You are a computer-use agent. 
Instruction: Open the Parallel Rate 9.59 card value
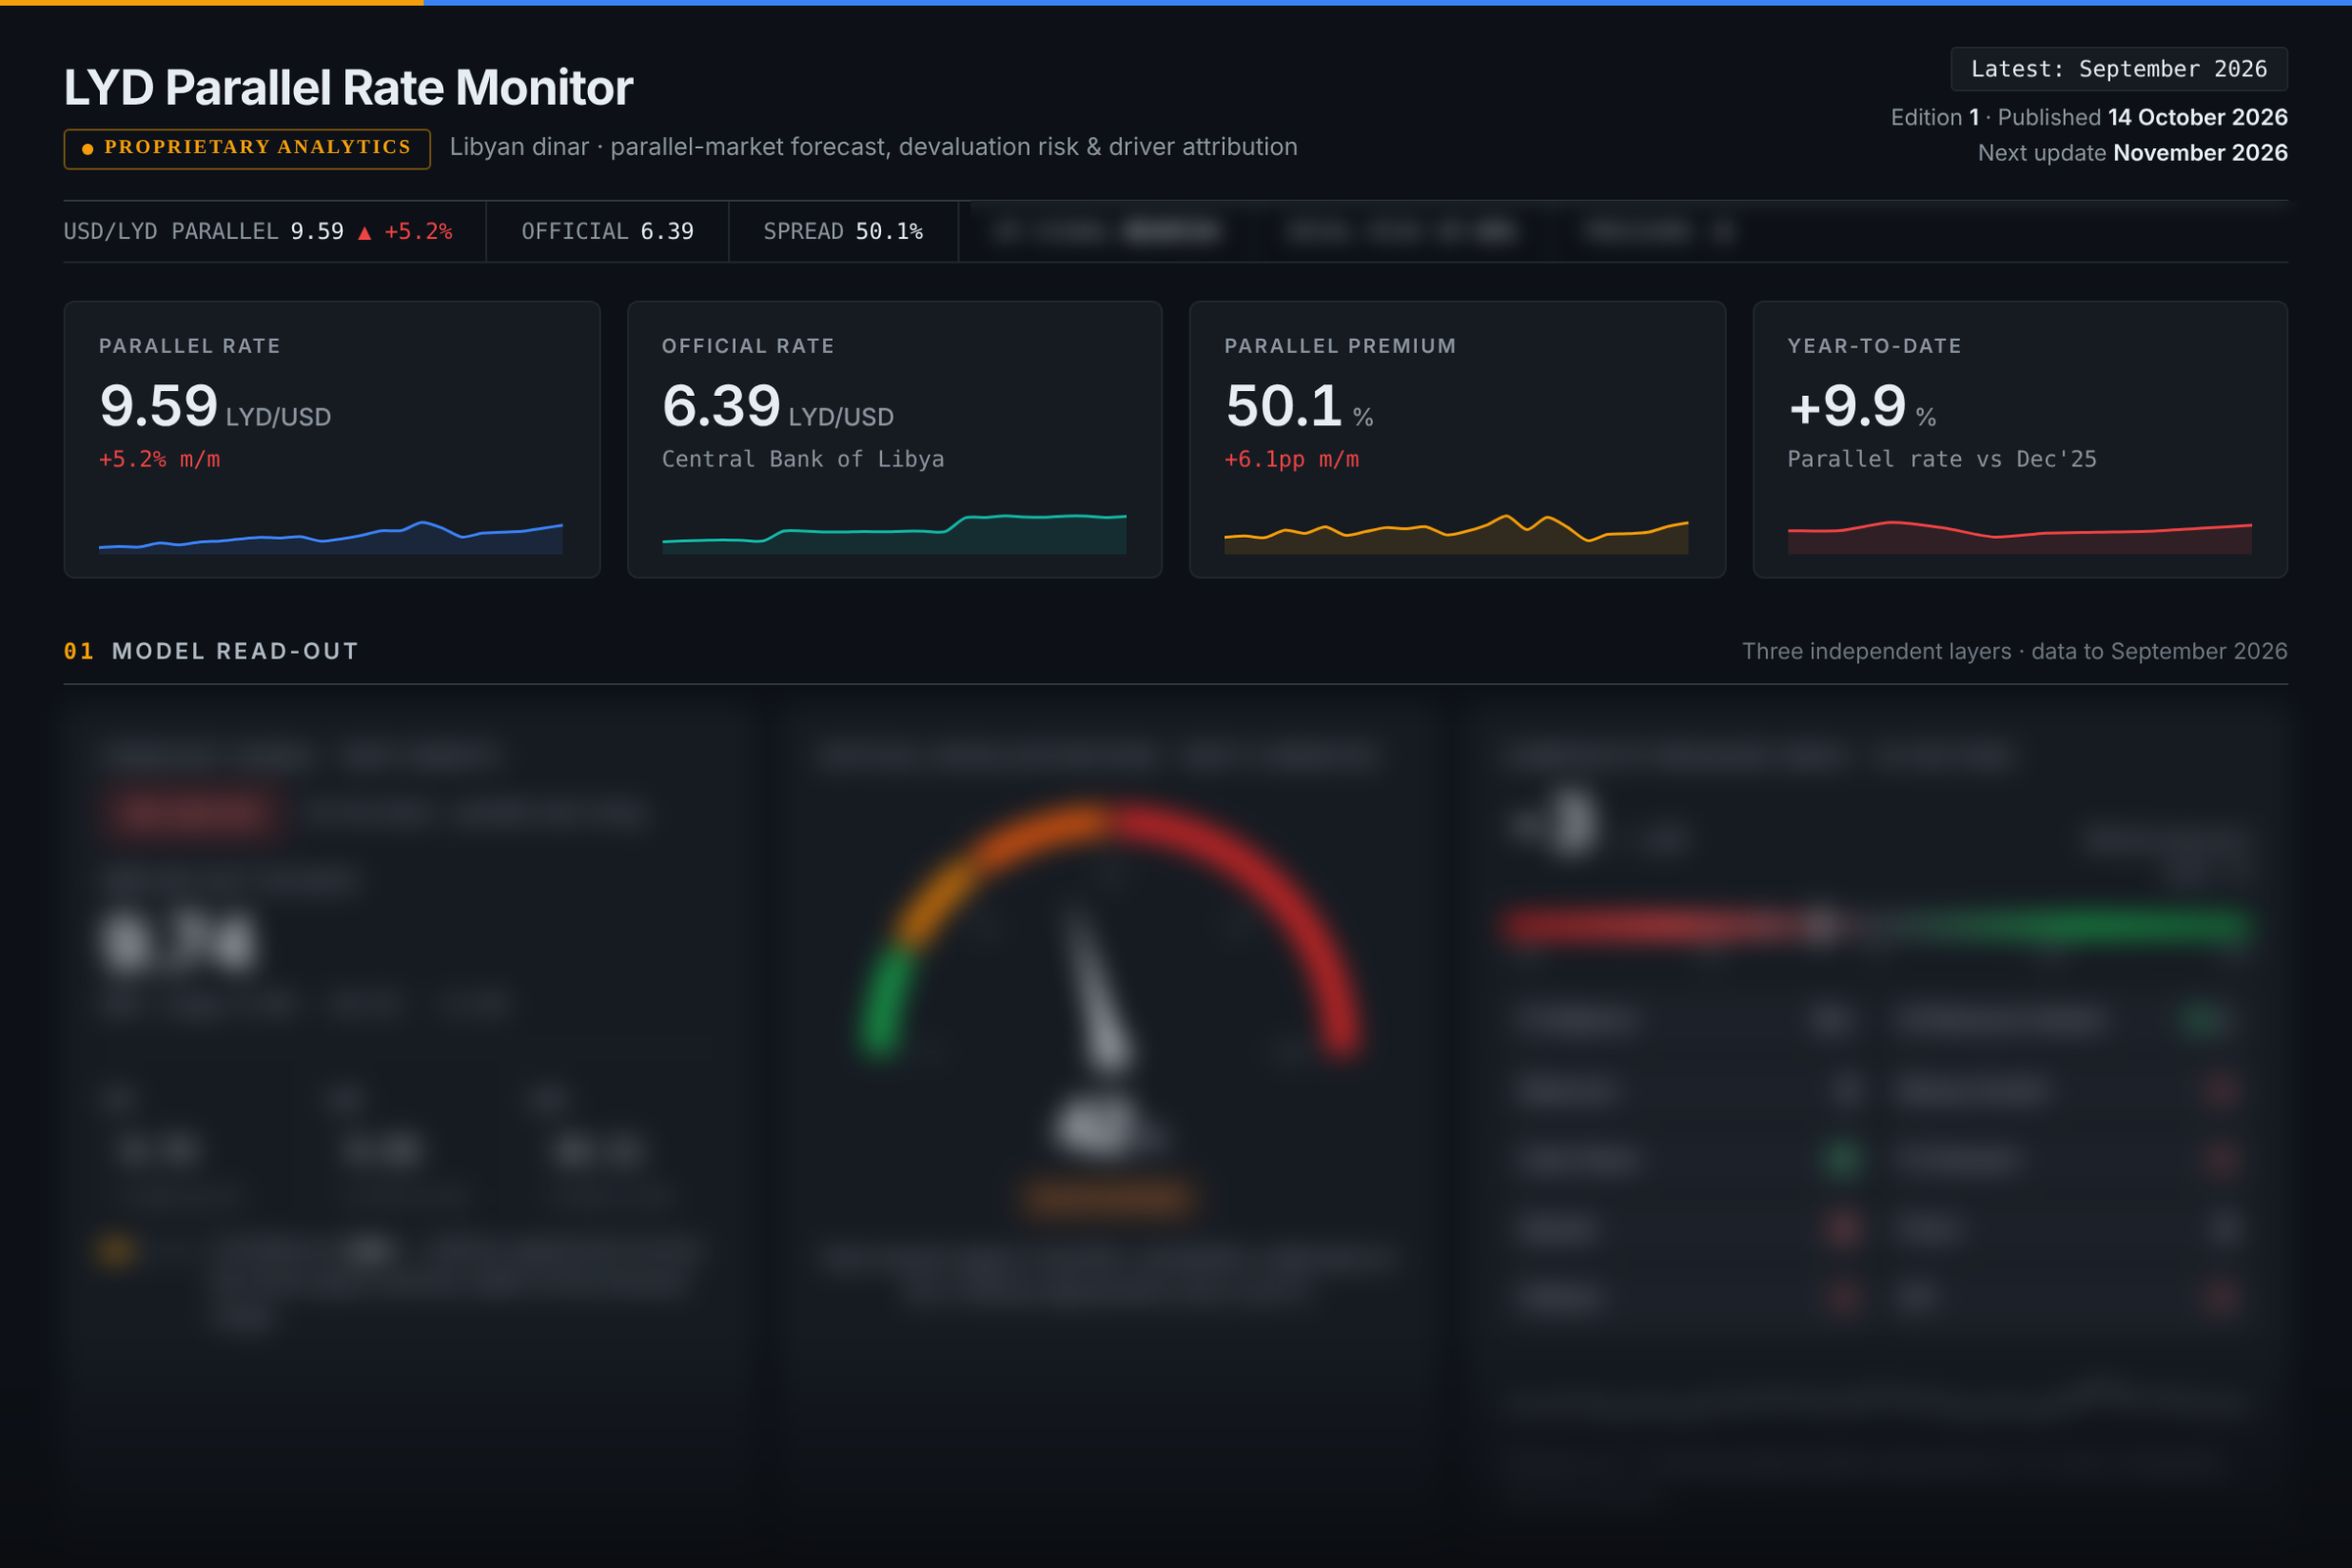(x=158, y=406)
